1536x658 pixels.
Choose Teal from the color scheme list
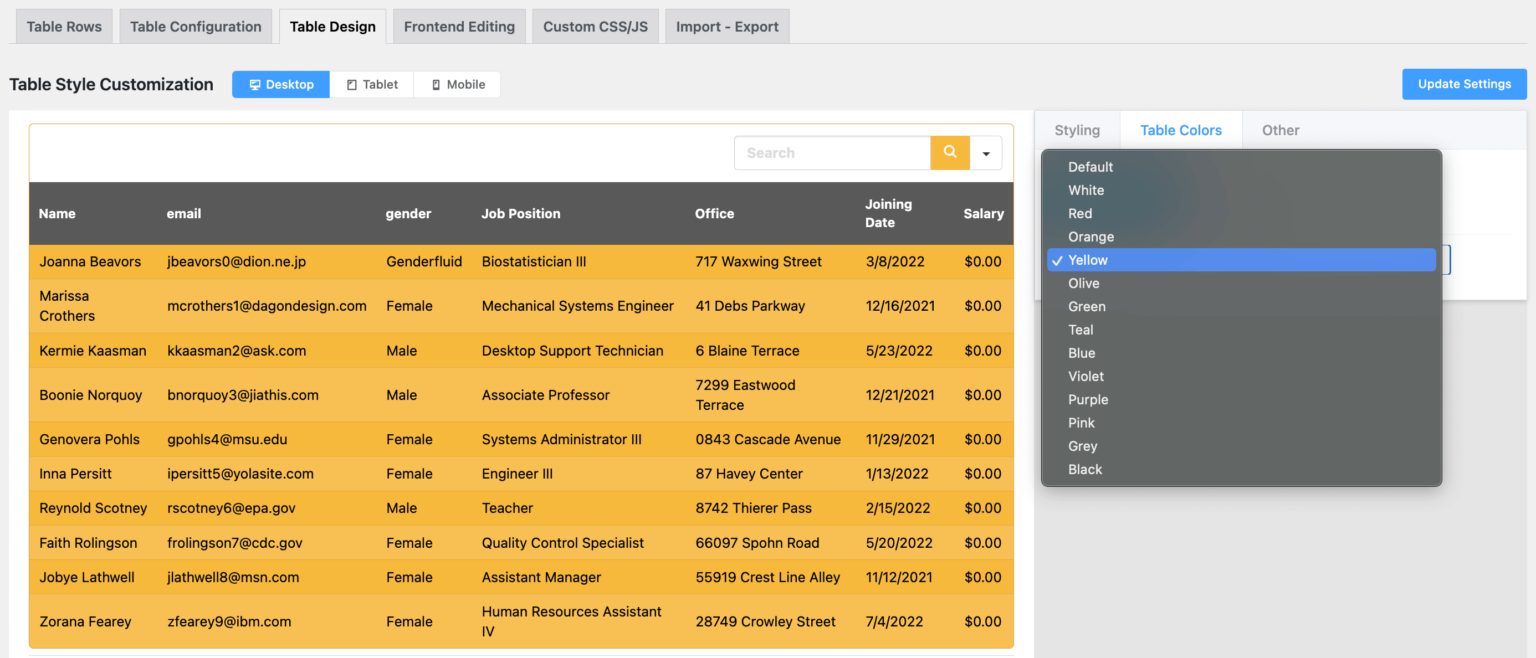tap(1081, 330)
